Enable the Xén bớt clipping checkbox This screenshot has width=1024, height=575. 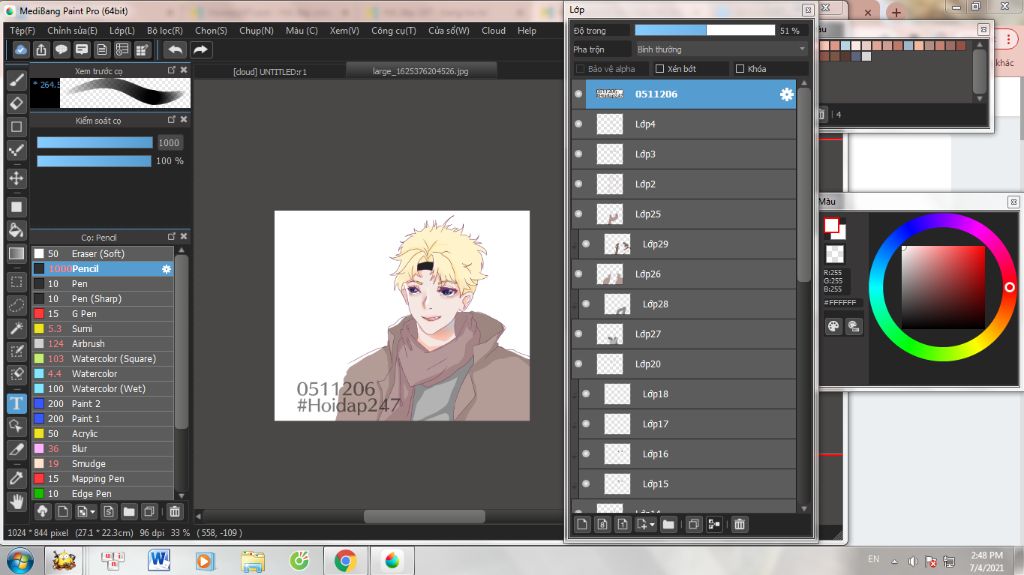tap(660, 69)
